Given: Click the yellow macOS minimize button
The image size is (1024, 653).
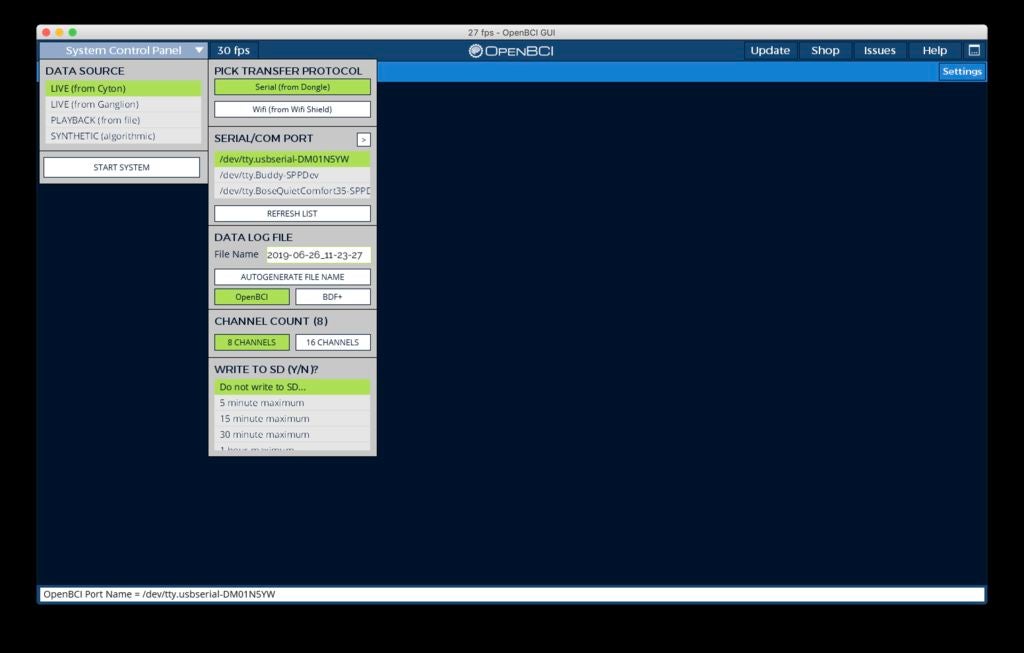Looking at the screenshot, I should pos(59,32).
